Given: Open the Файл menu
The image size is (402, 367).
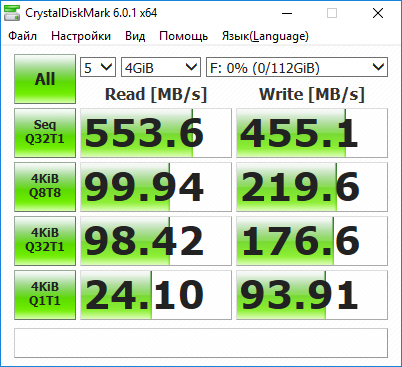Looking at the screenshot, I should [x=22, y=36].
